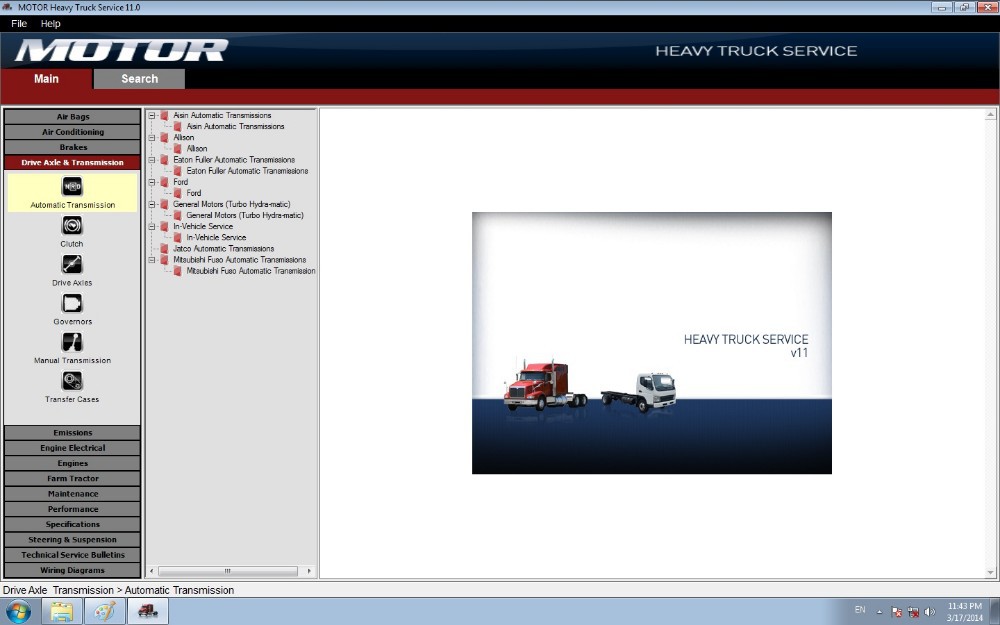The width and height of the screenshot is (1000, 625).
Task: Select the nested Allison child entry
Action: (196, 149)
